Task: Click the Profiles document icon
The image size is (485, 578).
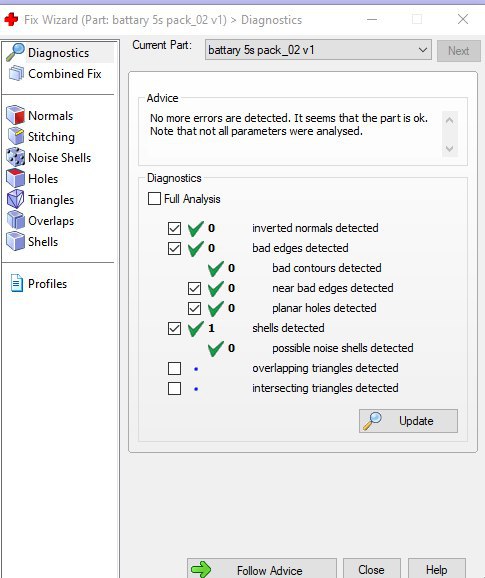Action: [17, 283]
